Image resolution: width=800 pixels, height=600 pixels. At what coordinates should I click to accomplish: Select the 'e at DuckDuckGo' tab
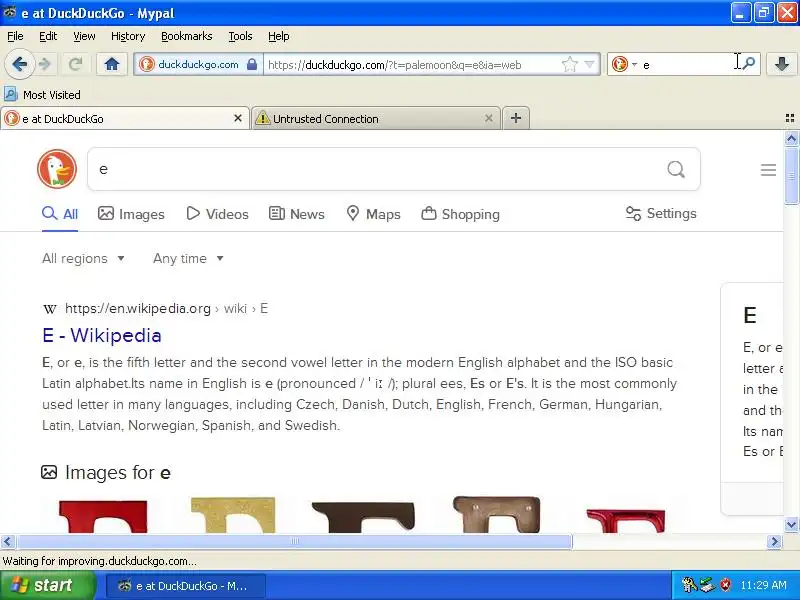tap(124, 118)
